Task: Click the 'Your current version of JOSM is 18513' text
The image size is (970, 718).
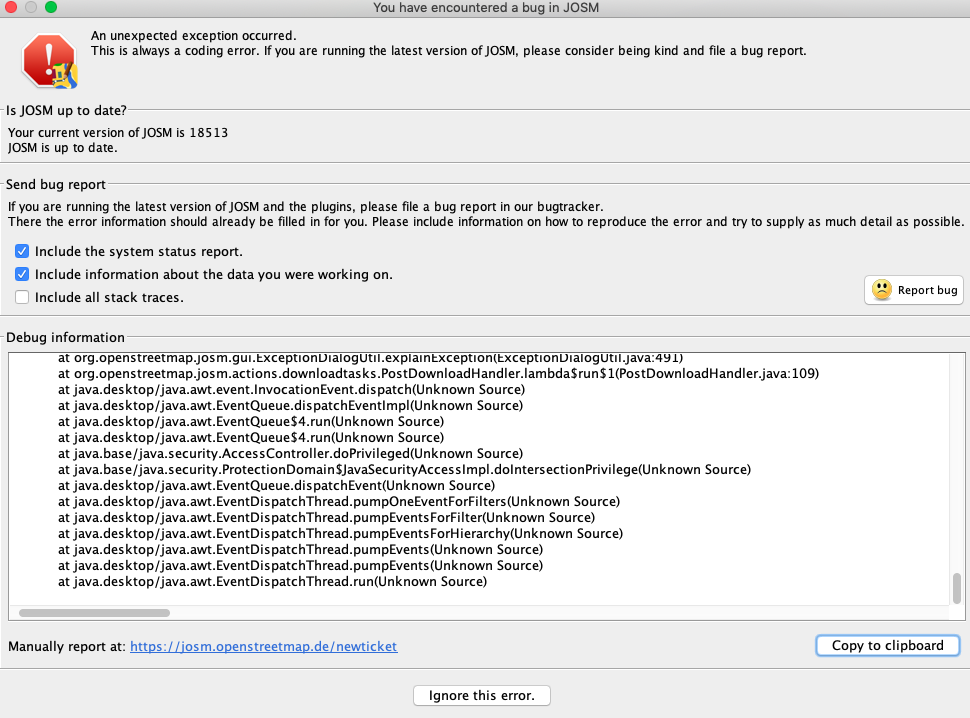Action: point(118,133)
